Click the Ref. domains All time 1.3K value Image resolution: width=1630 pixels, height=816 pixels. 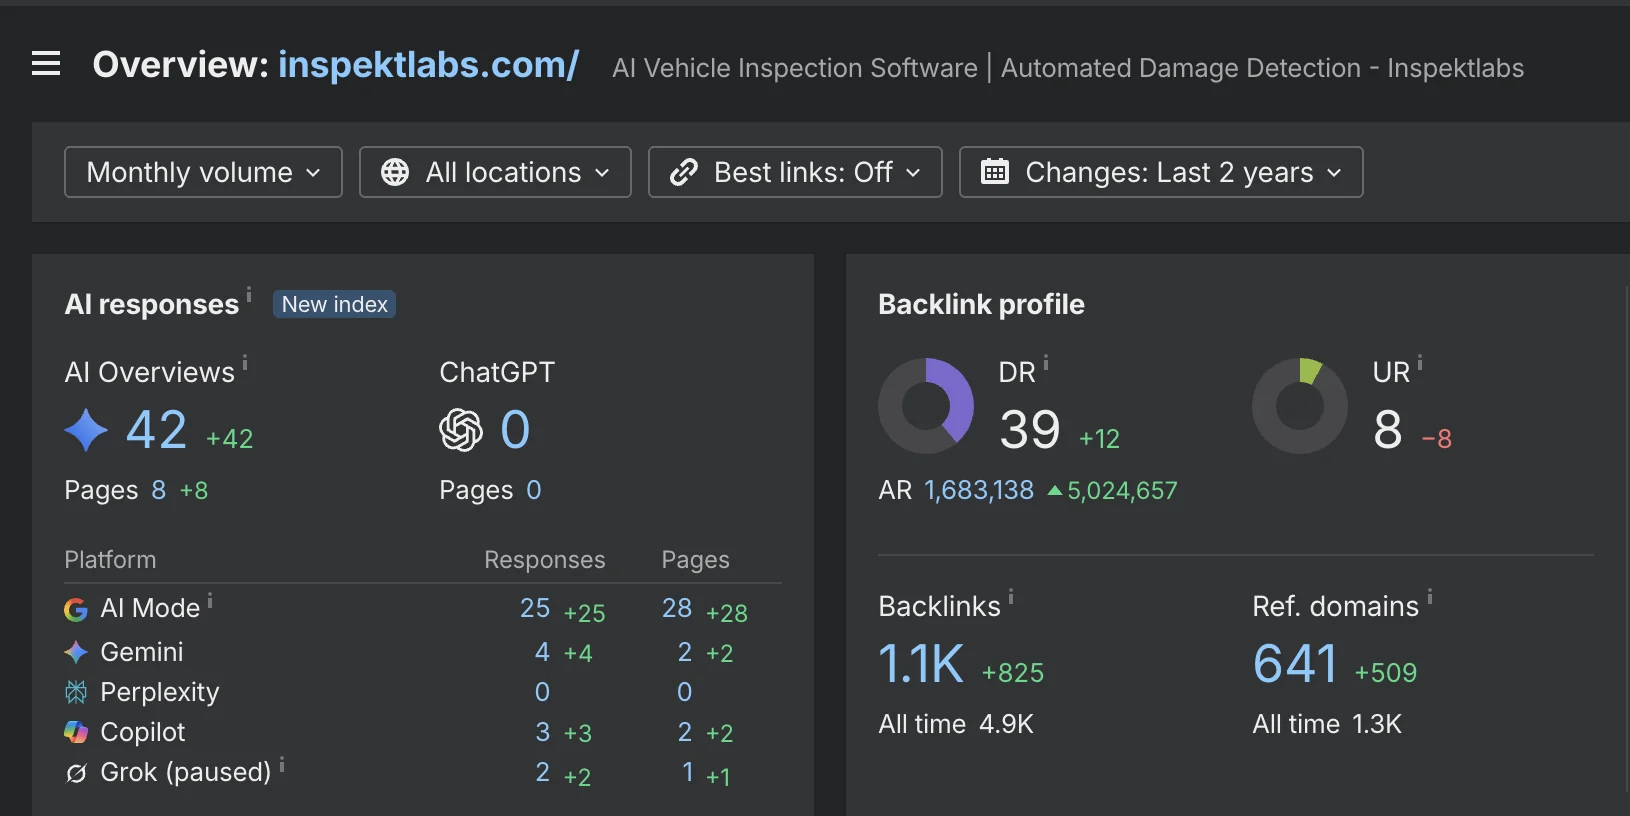pos(1377,724)
